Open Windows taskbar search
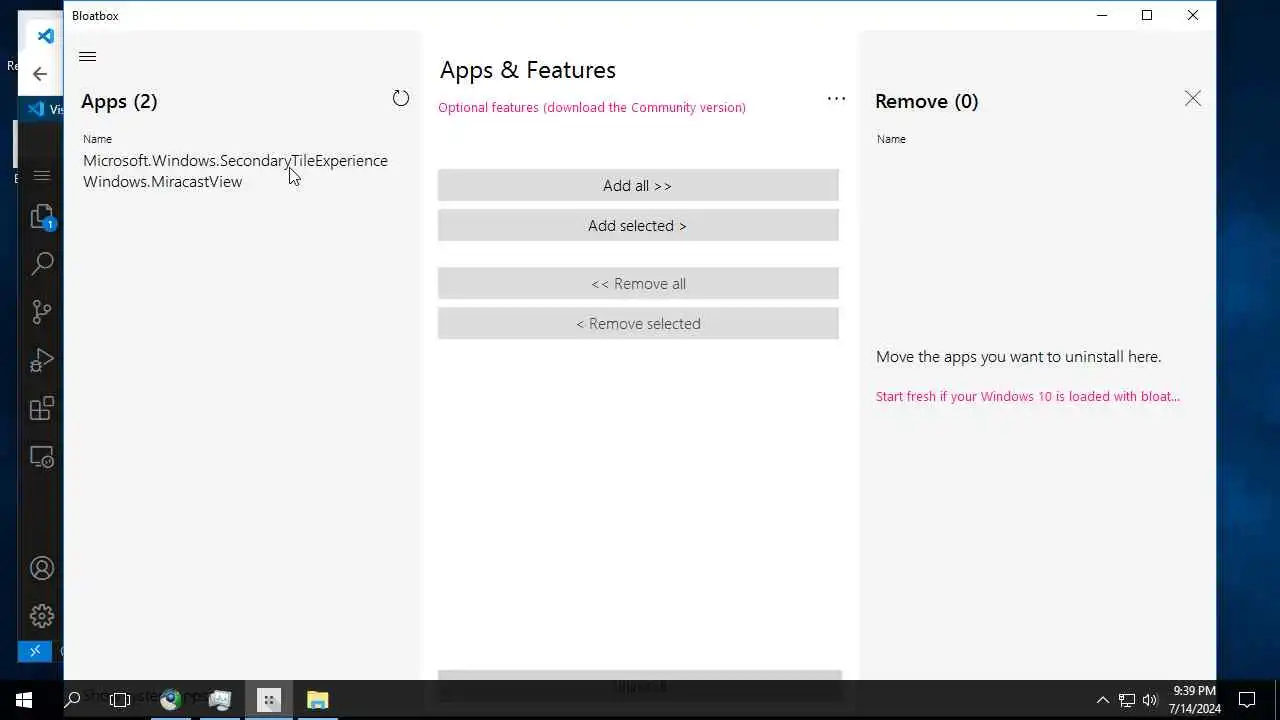The height and width of the screenshot is (720, 1280). [72, 700]
